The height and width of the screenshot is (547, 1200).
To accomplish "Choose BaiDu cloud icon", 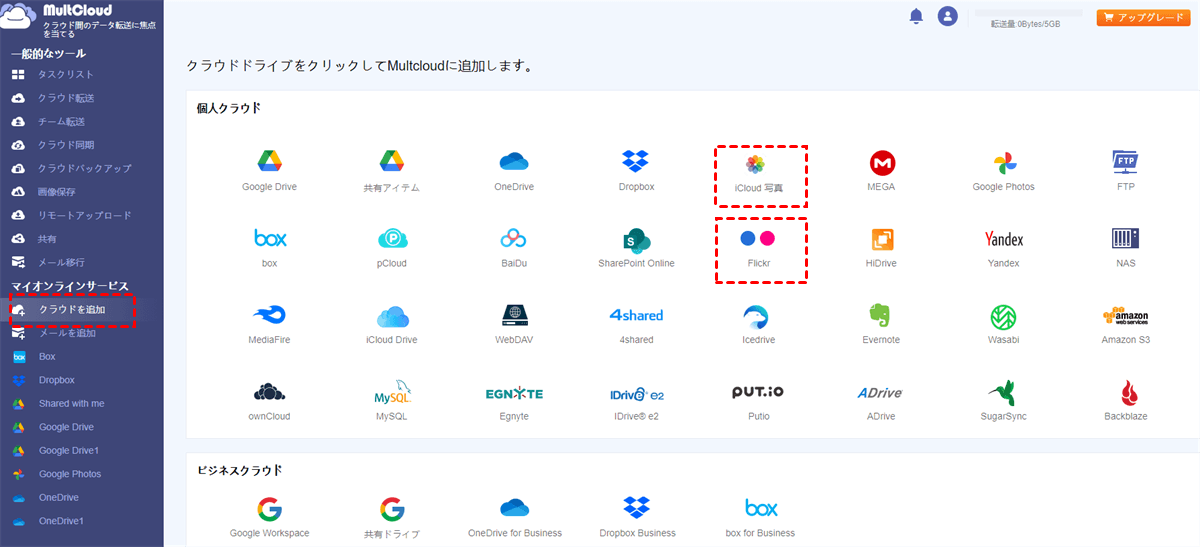I will tap(513, 238).
